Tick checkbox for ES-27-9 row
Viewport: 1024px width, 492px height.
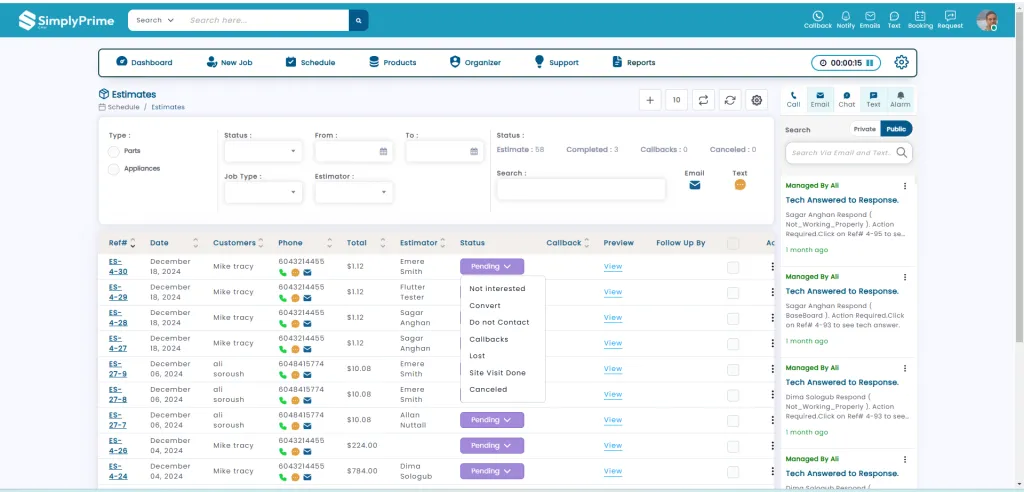point(733,370)
